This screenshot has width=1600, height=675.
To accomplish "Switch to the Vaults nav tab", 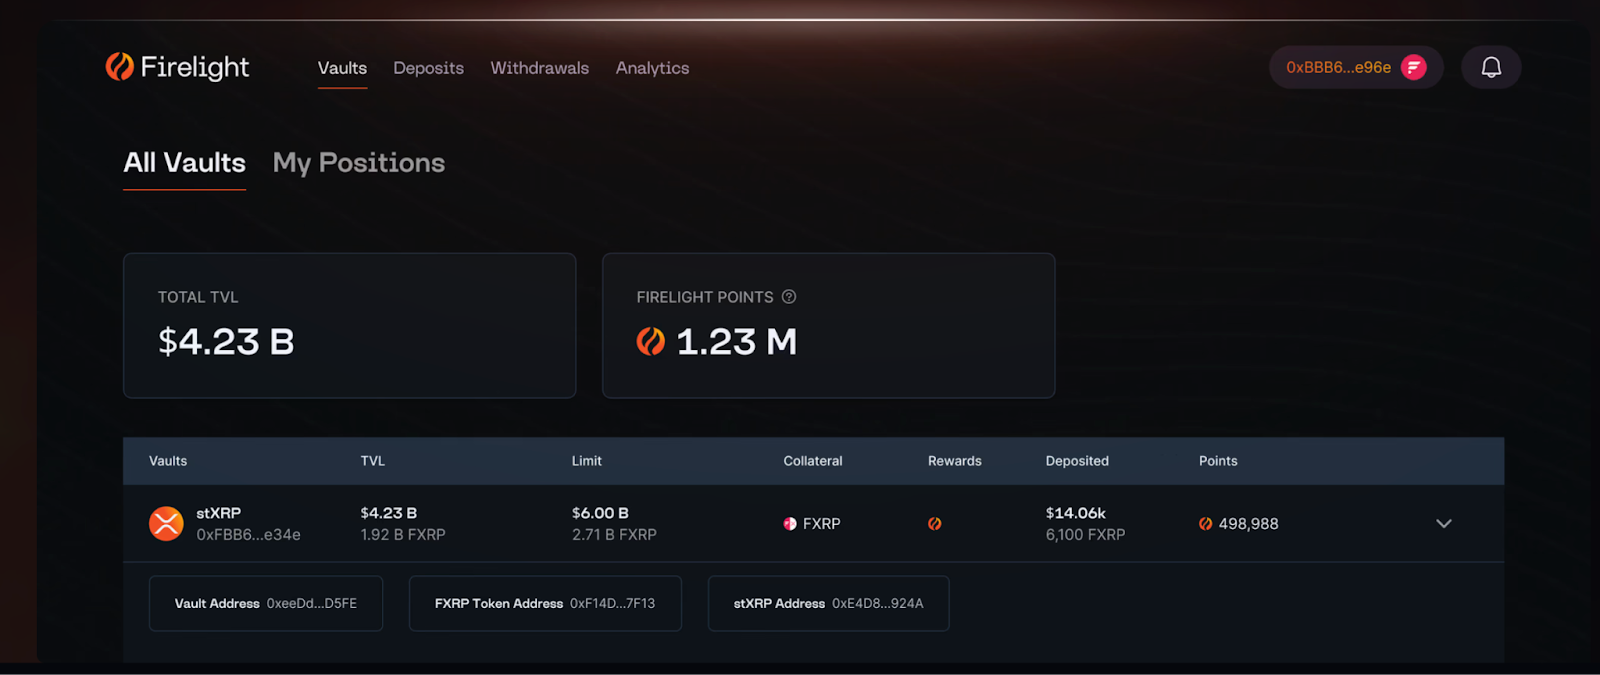I will 342,68.
